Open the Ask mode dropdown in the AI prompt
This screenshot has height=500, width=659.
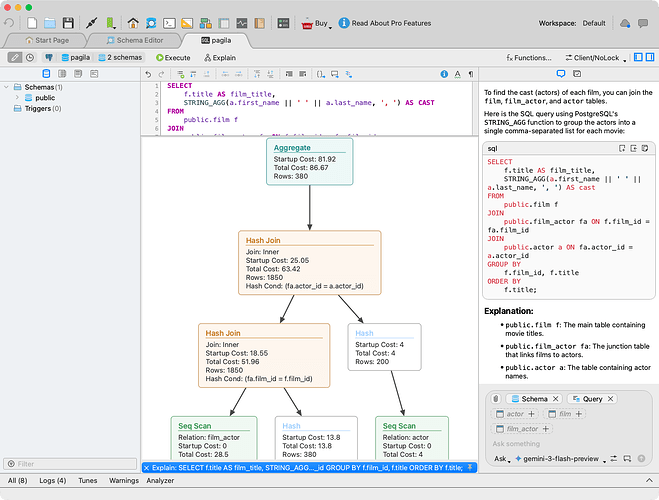coord(502,459)
